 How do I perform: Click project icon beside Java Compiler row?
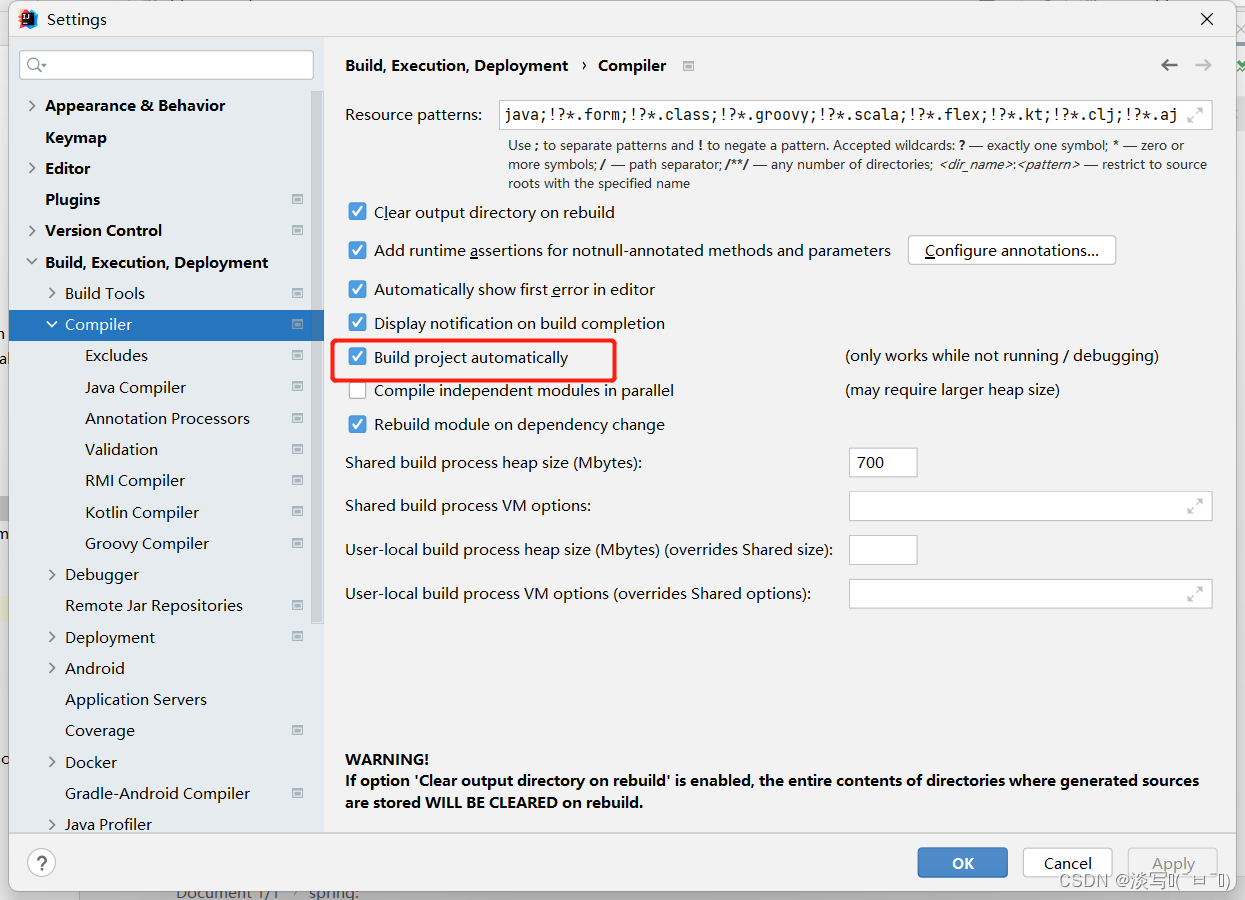click(x=297, y=387)
